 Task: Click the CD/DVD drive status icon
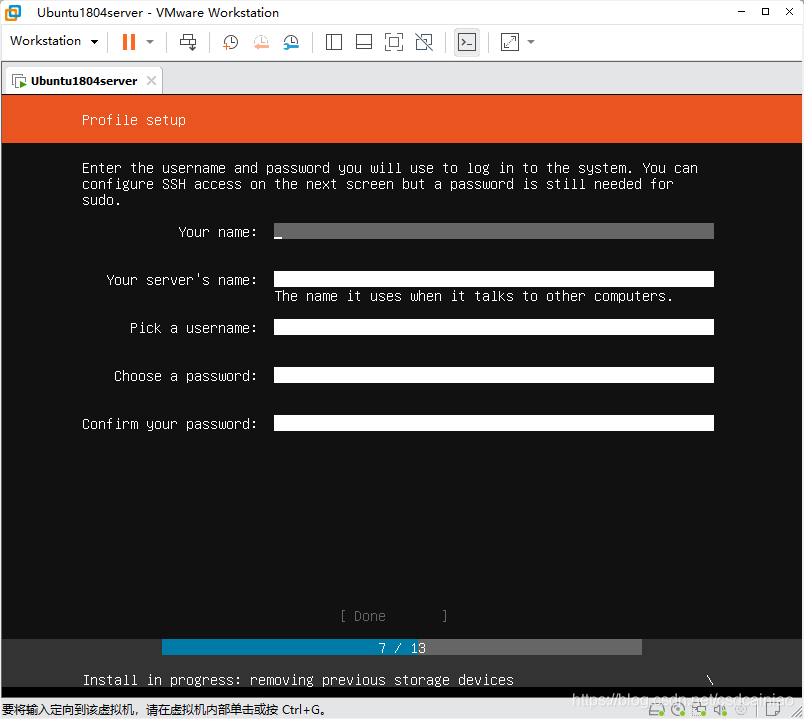pos(678,710)
